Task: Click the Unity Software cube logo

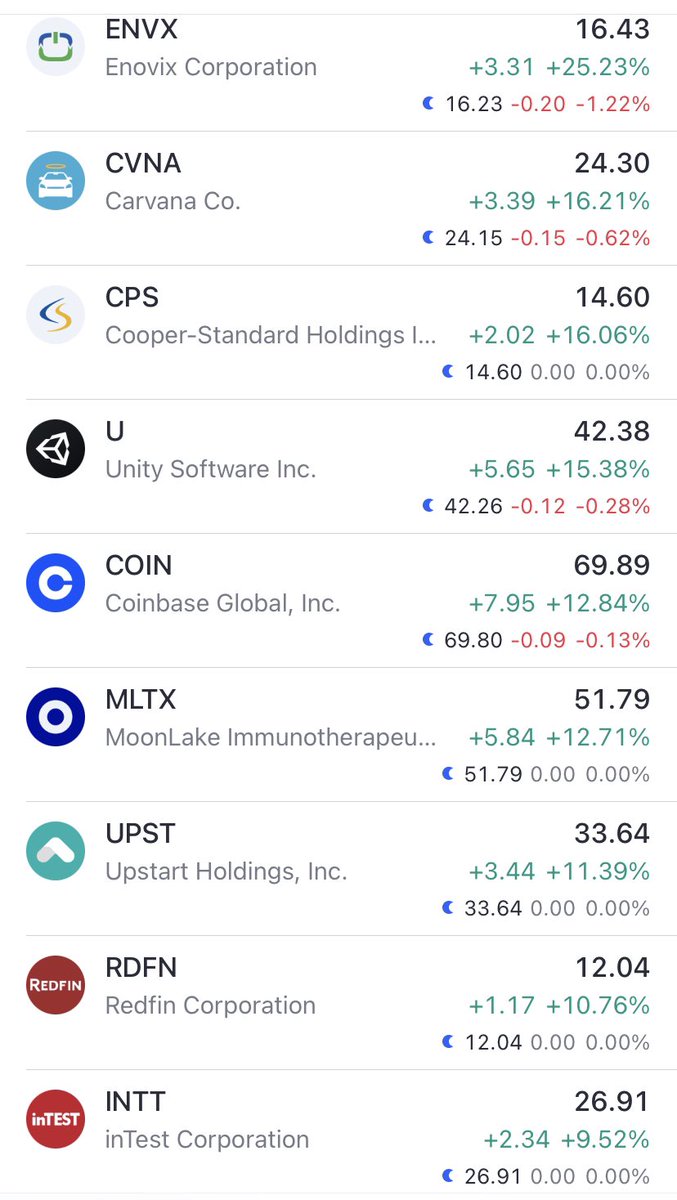Action: click(x=55, y=448)
